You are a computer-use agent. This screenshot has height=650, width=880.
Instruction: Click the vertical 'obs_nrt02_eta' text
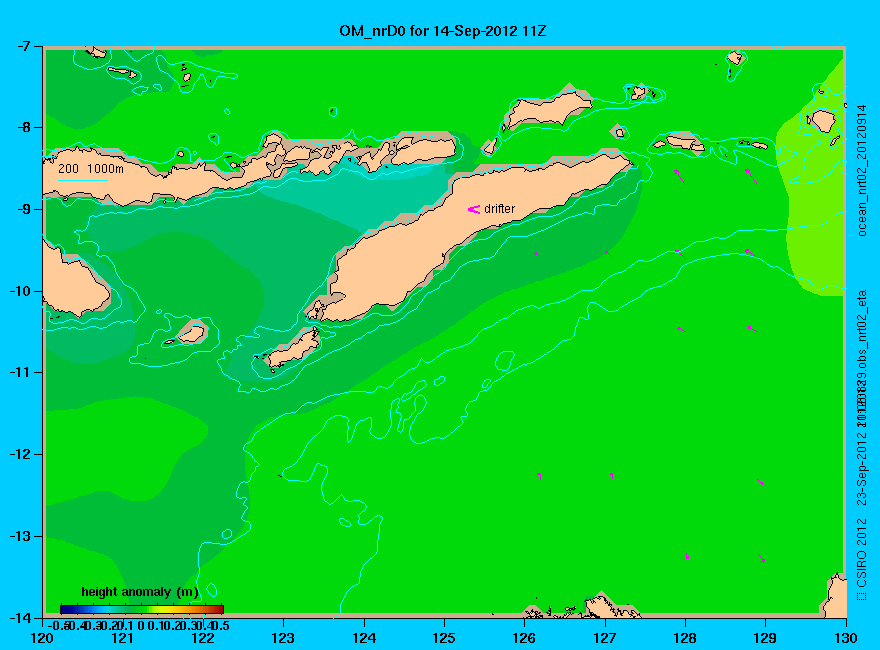862,331
